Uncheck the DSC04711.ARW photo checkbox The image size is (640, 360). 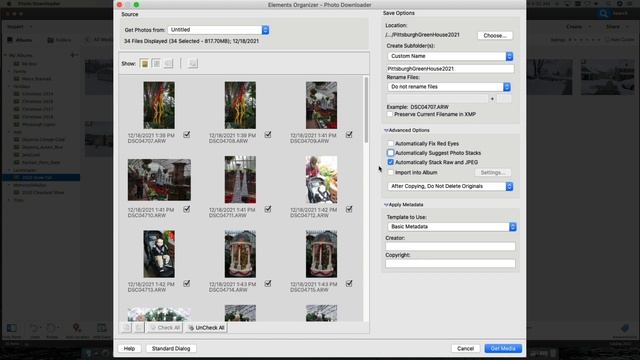pos(268,209)
